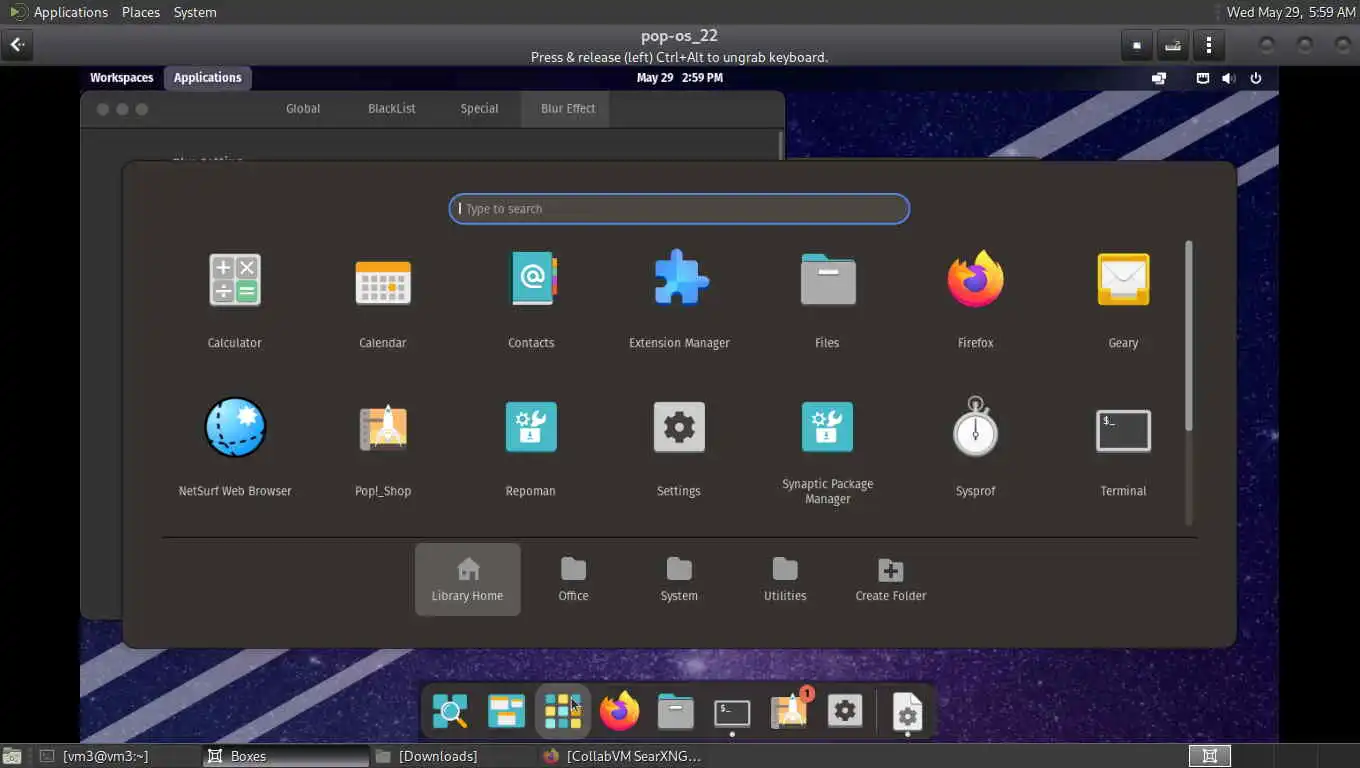This screenshot has width=1360, height=768.
Task: Click the Boxes keyboard shortcut button
Action: pos(1173,45)
